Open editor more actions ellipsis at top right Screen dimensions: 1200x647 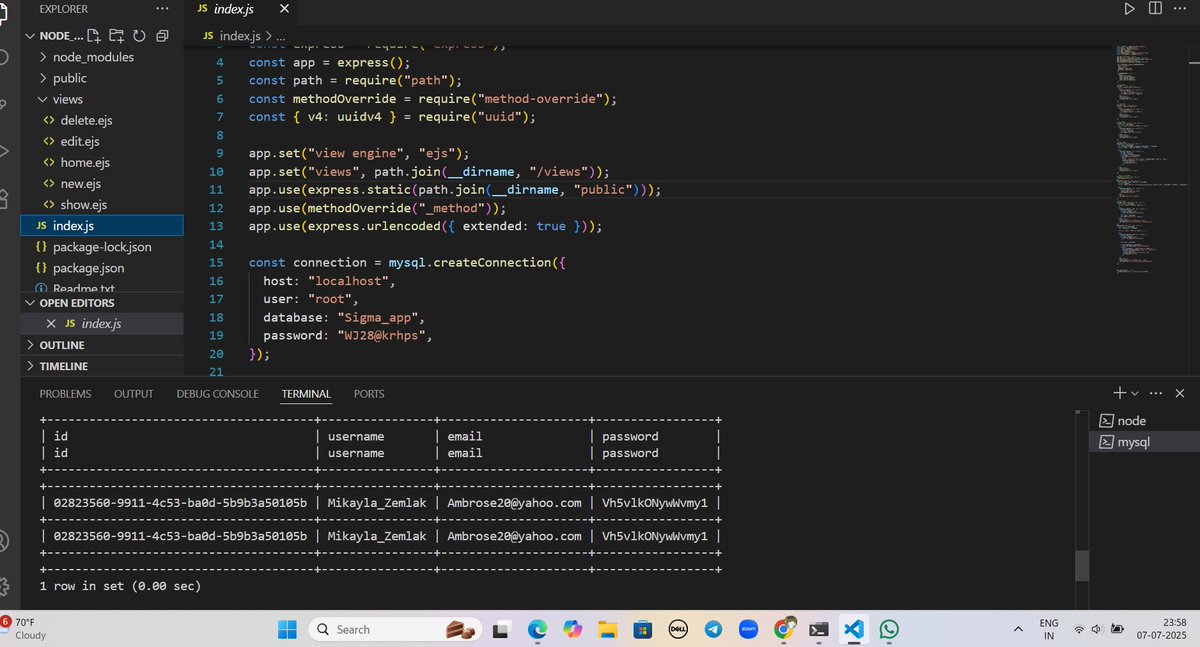click(1180, 9)
